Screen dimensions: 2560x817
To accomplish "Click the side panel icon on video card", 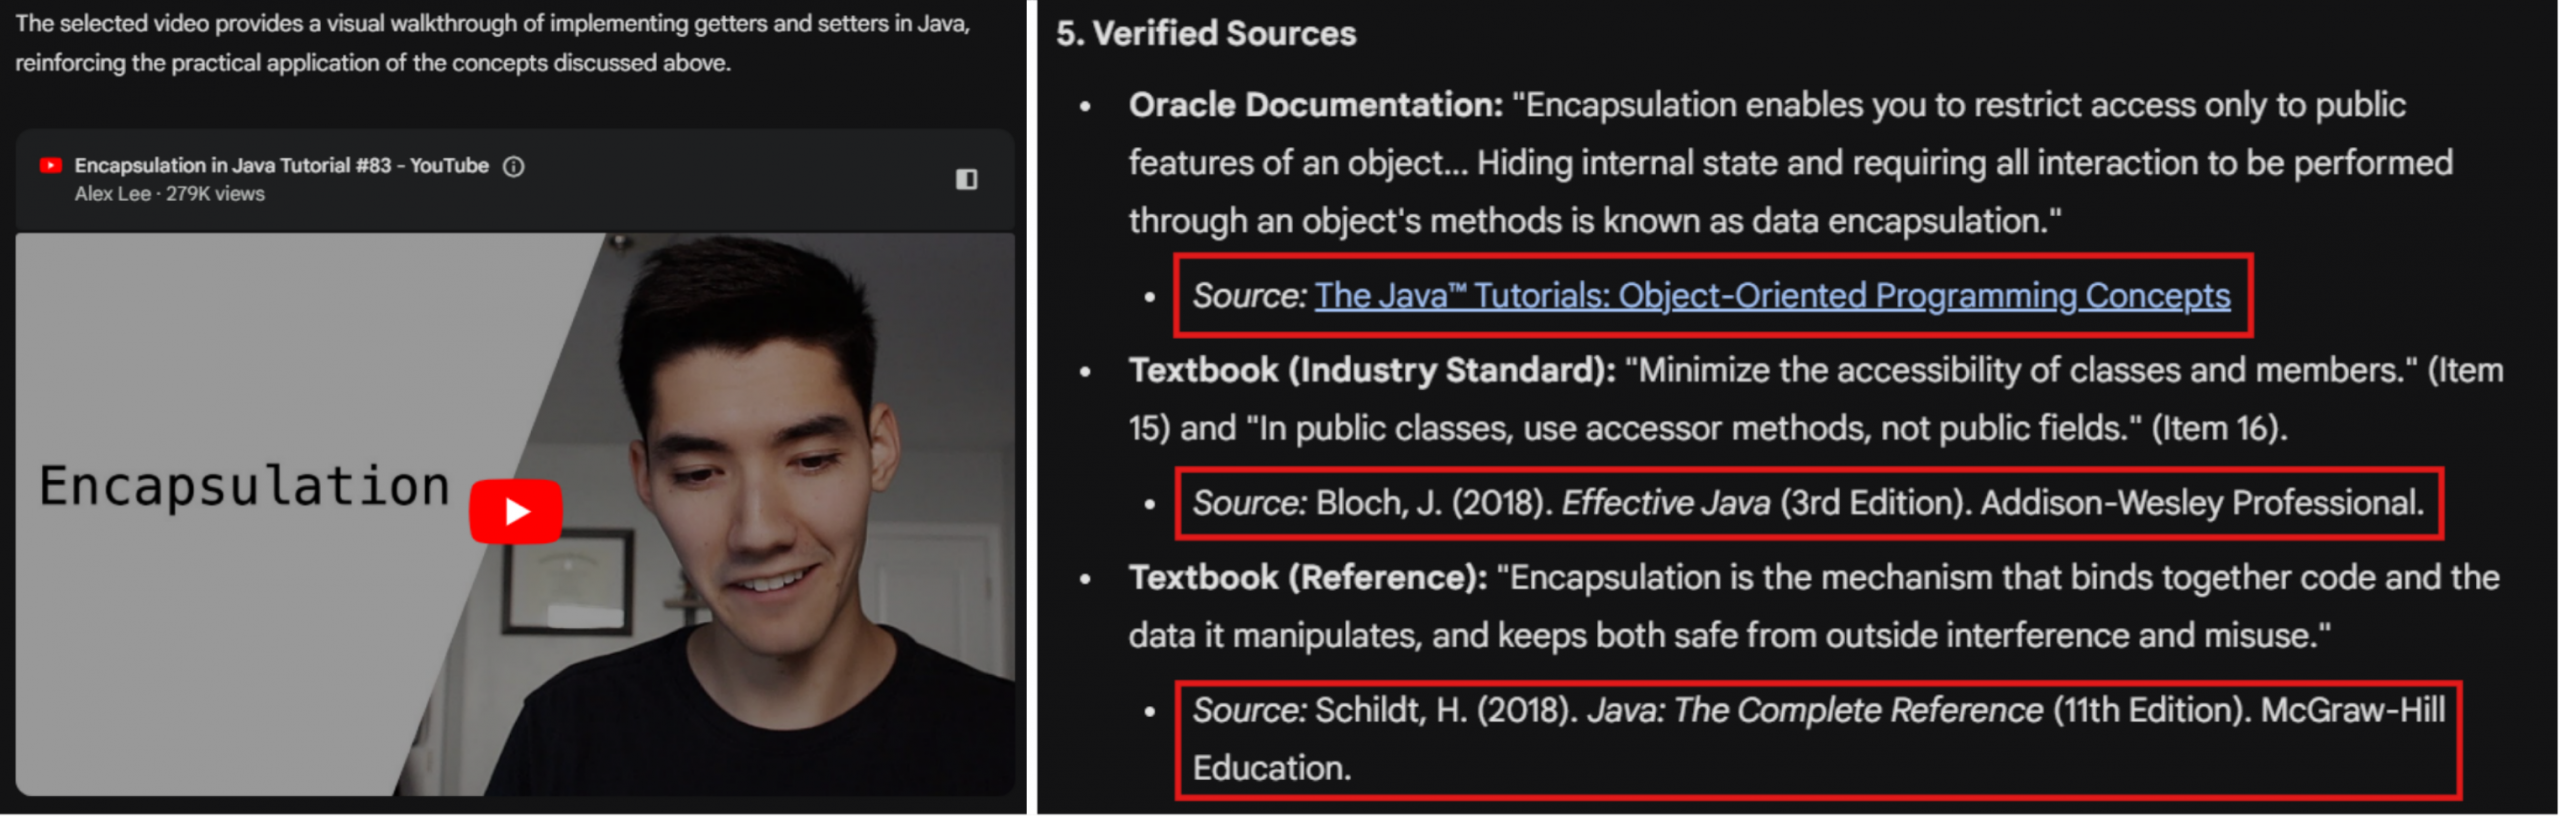I will coord(966,180).
